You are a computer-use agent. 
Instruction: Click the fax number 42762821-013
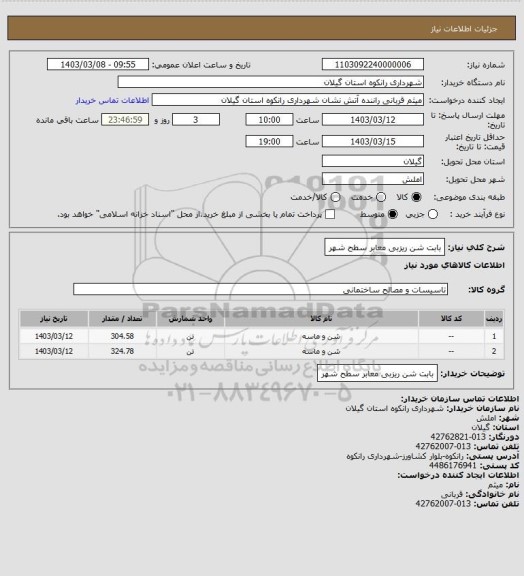coord(458,437)
